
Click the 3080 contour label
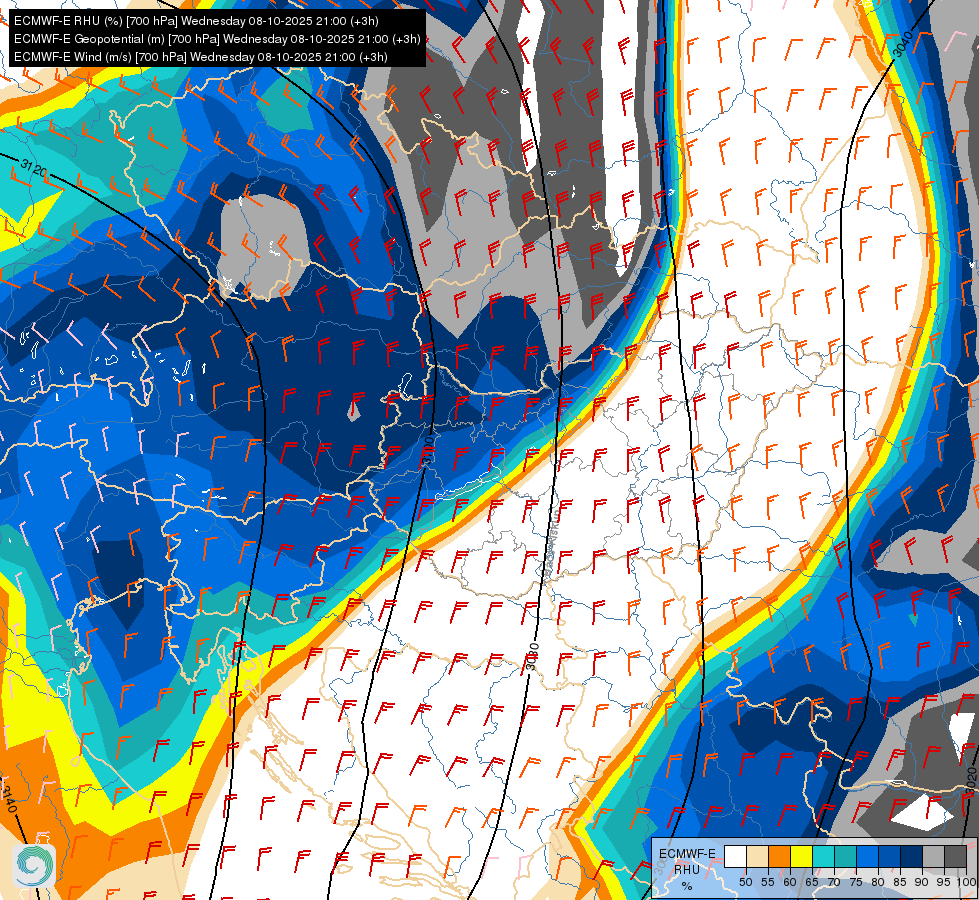[531, 656]
